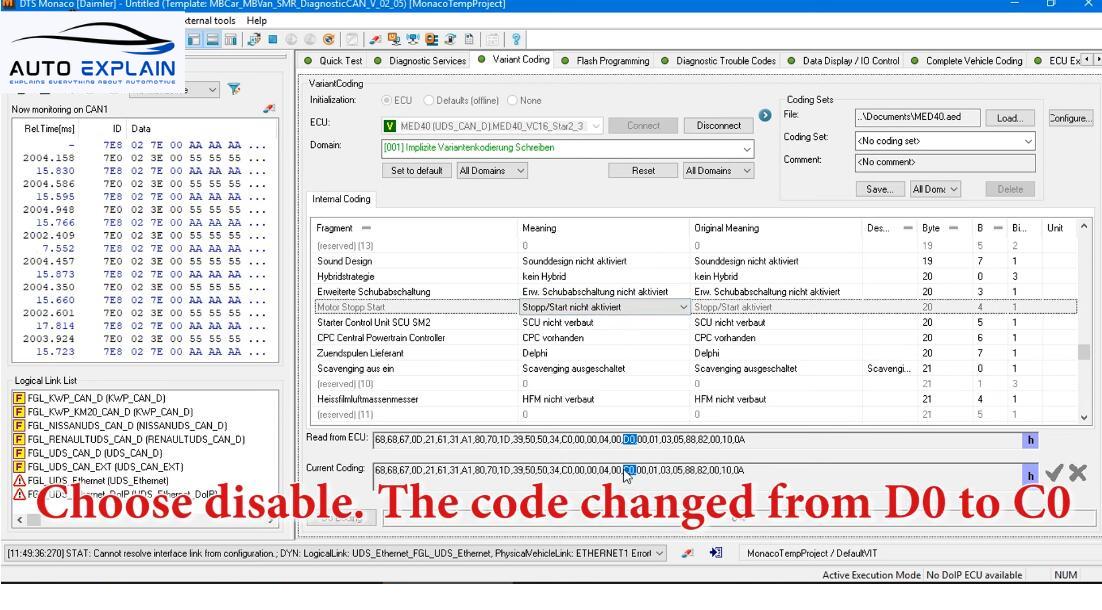Click the F icon of FGL_UDS_CAN_D link

pyautogui.click(x=19, y=453)
